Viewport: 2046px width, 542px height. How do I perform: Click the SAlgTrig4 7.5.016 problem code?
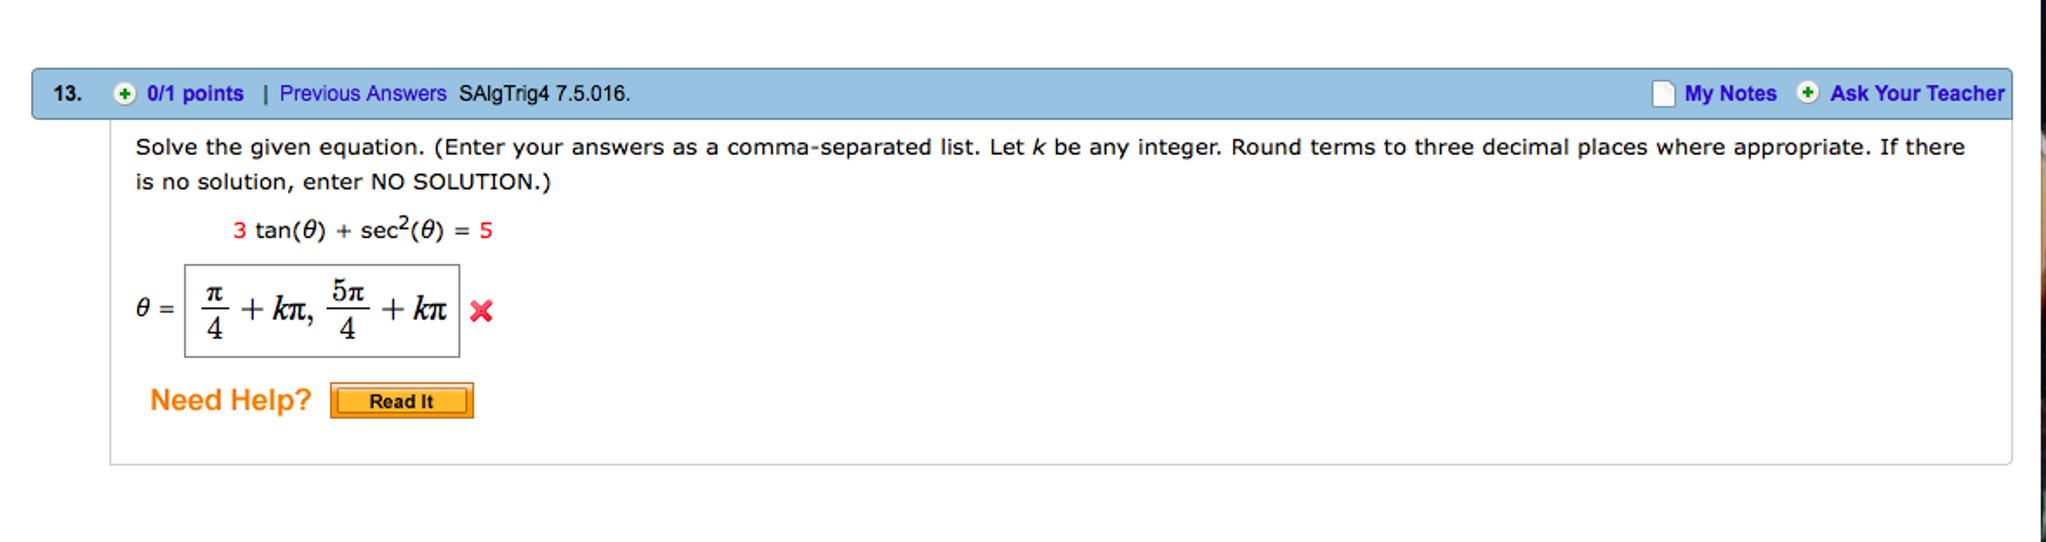pyautogui.click(x=545, y=94)
